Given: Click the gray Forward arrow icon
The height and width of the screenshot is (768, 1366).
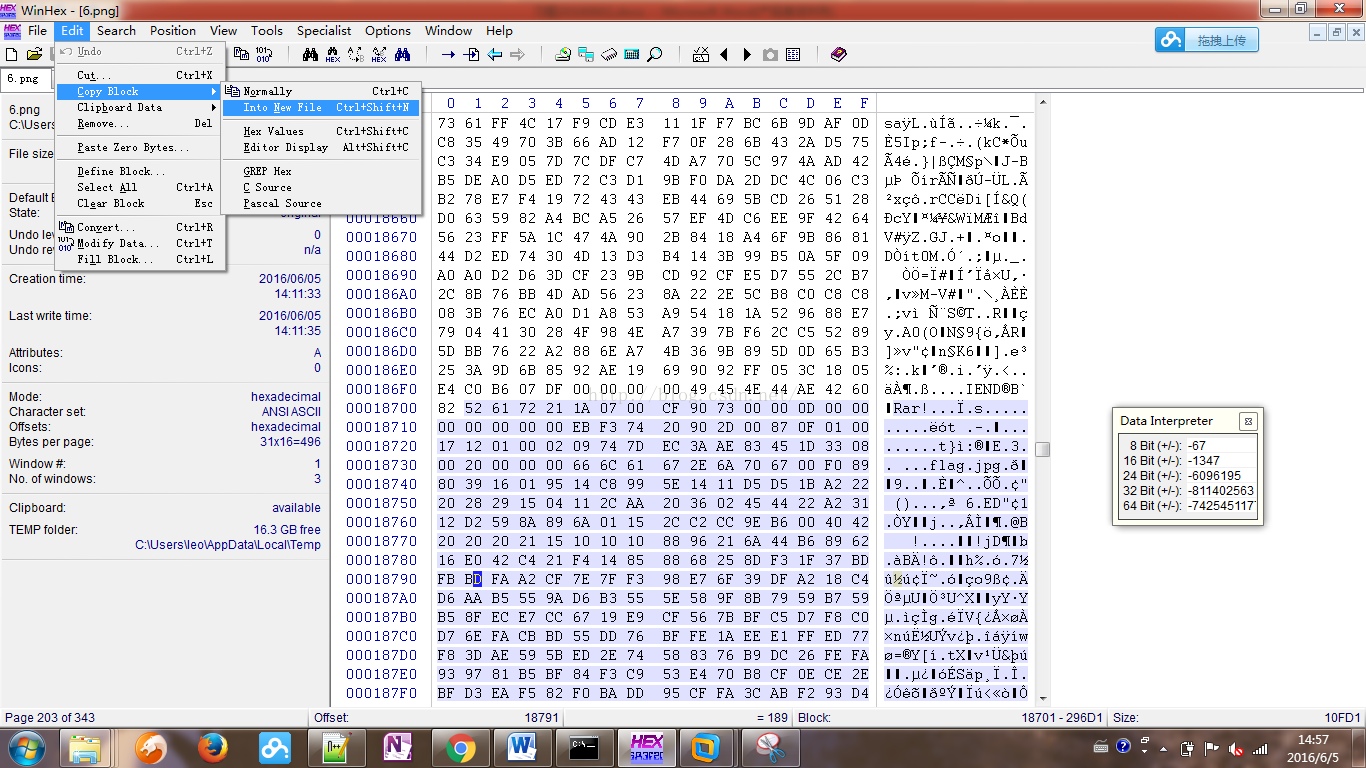Looking at the screenshot, I should click(517, 54).
